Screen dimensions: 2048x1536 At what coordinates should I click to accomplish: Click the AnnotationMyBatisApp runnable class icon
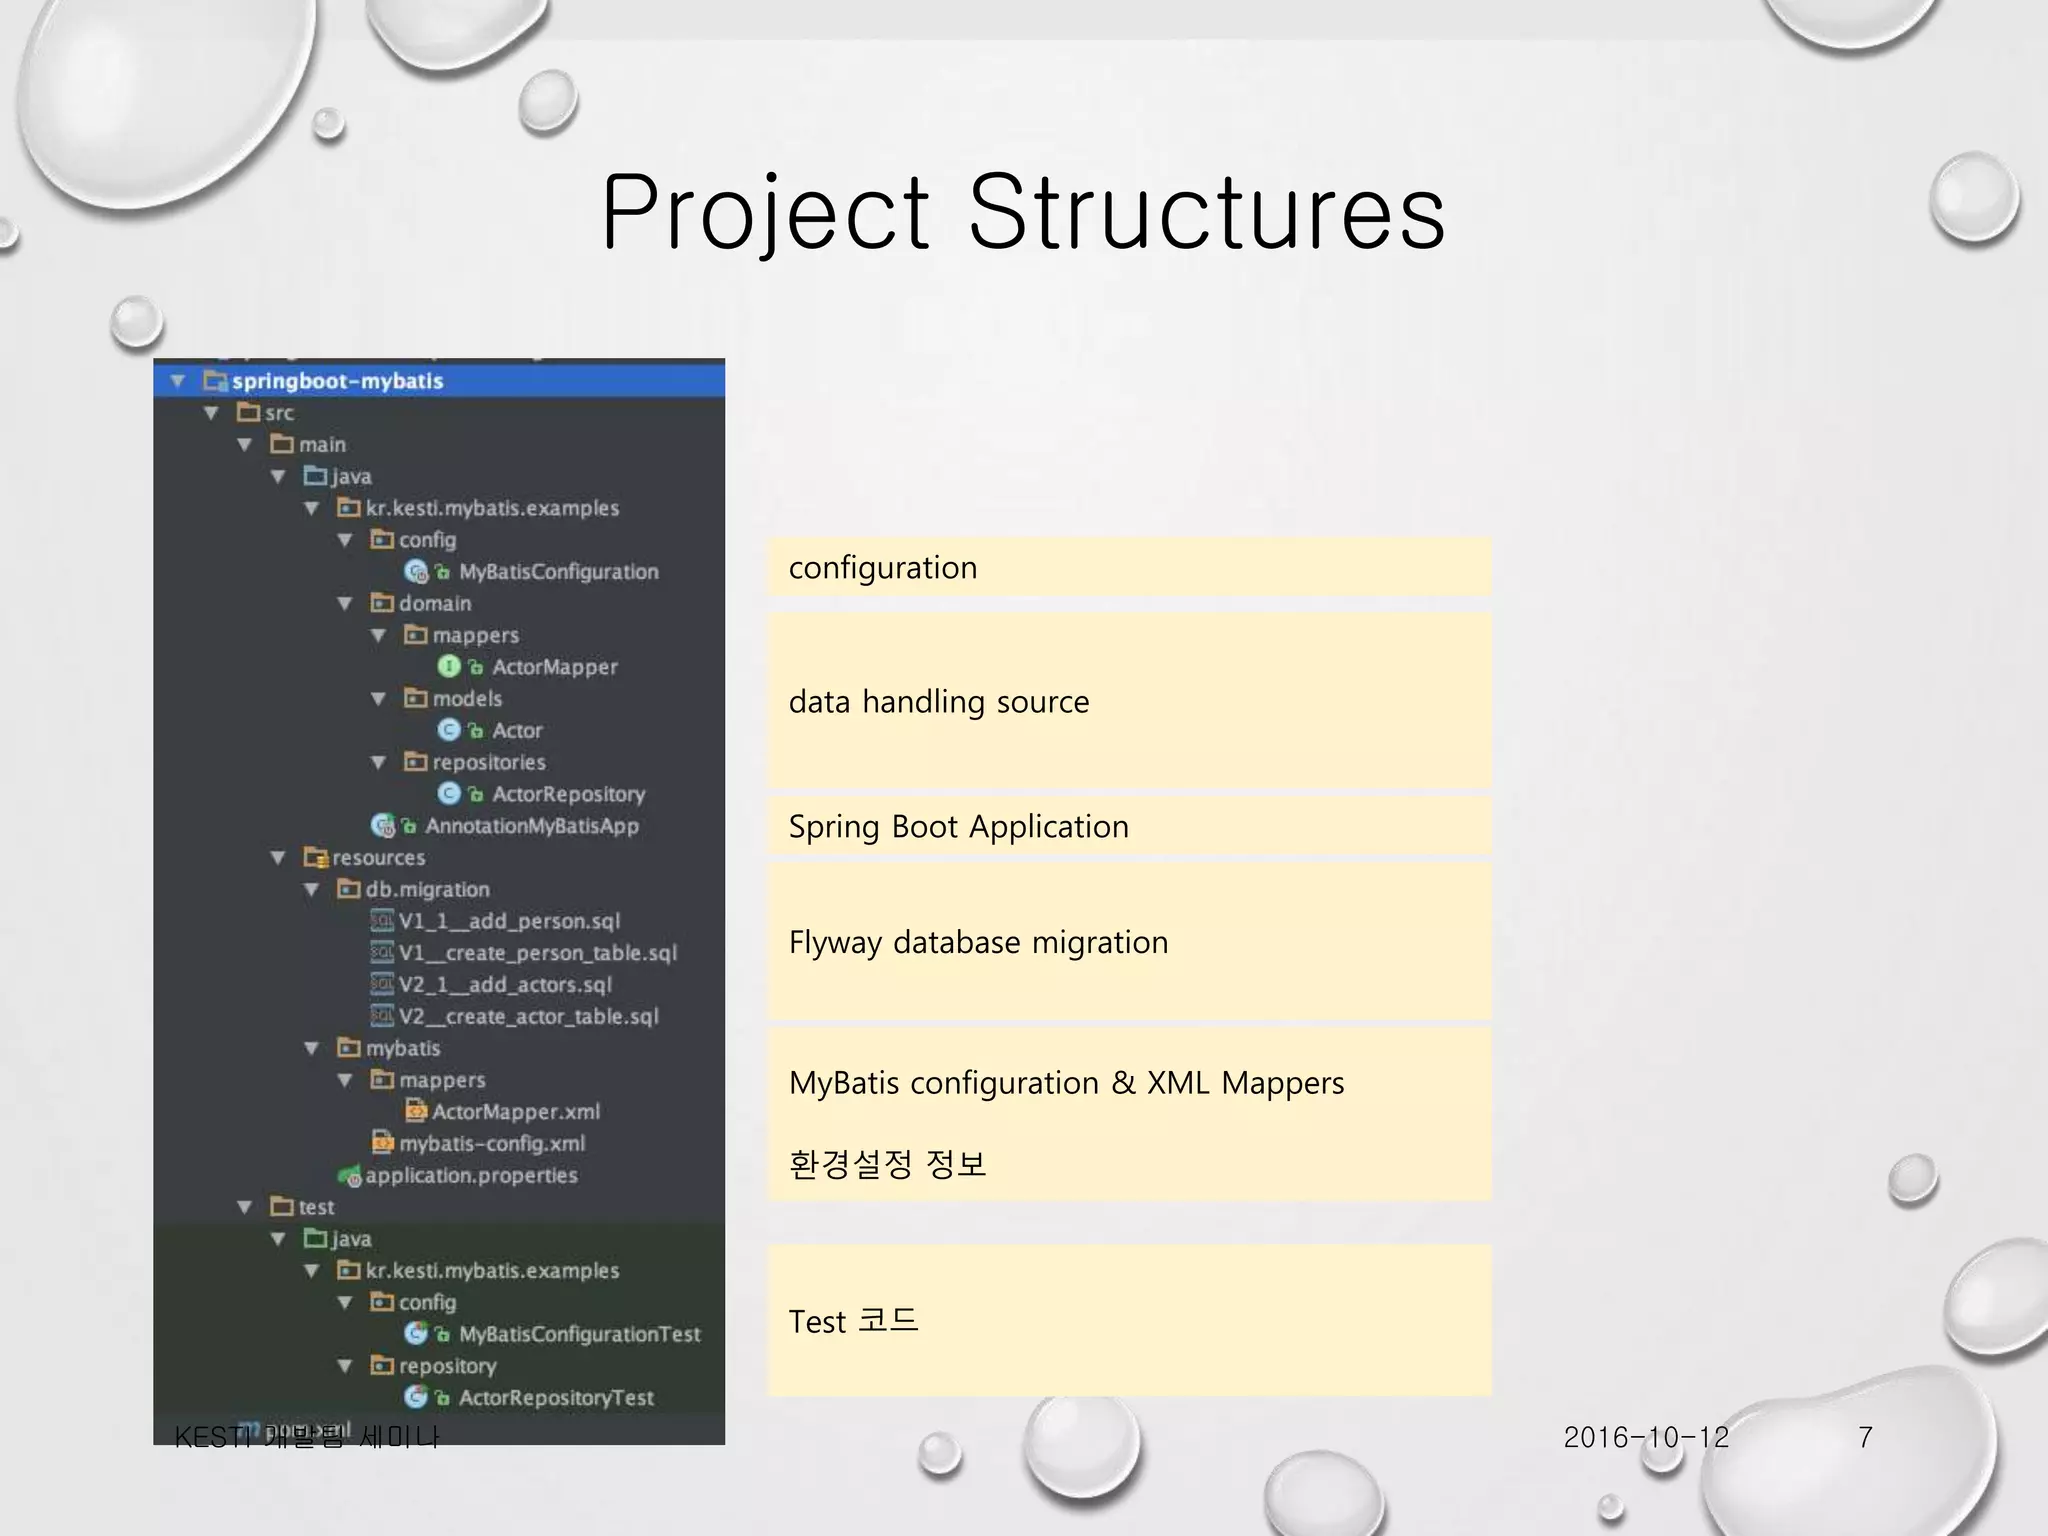click(x=382, y=825)
